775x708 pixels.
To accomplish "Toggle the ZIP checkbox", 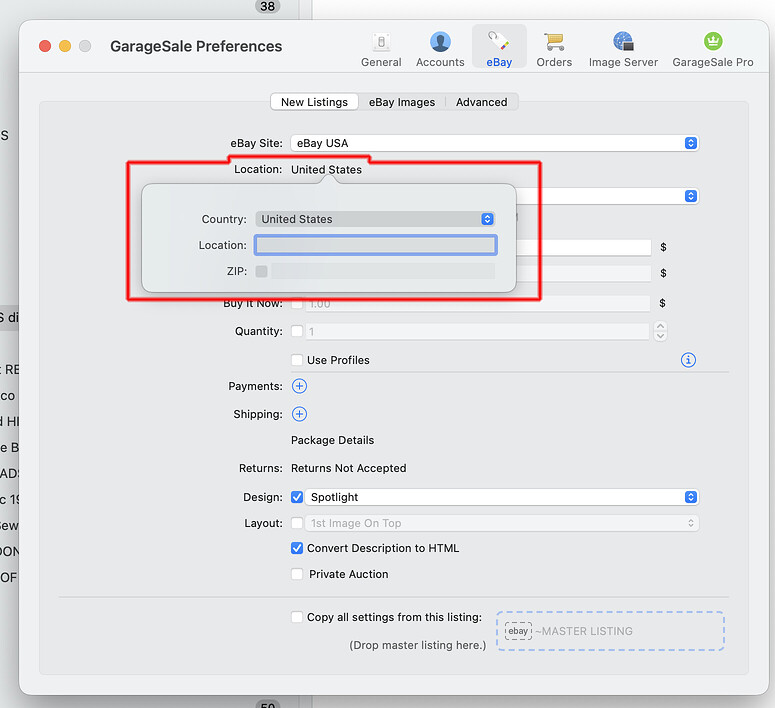I will [261, 271].
